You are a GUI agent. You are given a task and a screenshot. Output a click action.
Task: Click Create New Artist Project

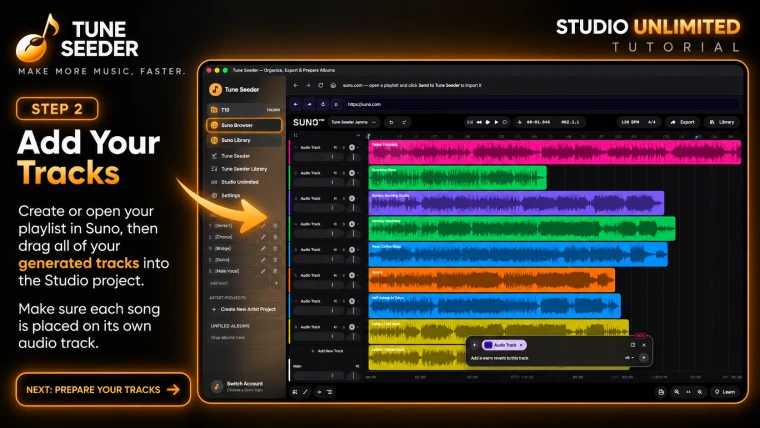pyautogui.click(x=244, y=309)
